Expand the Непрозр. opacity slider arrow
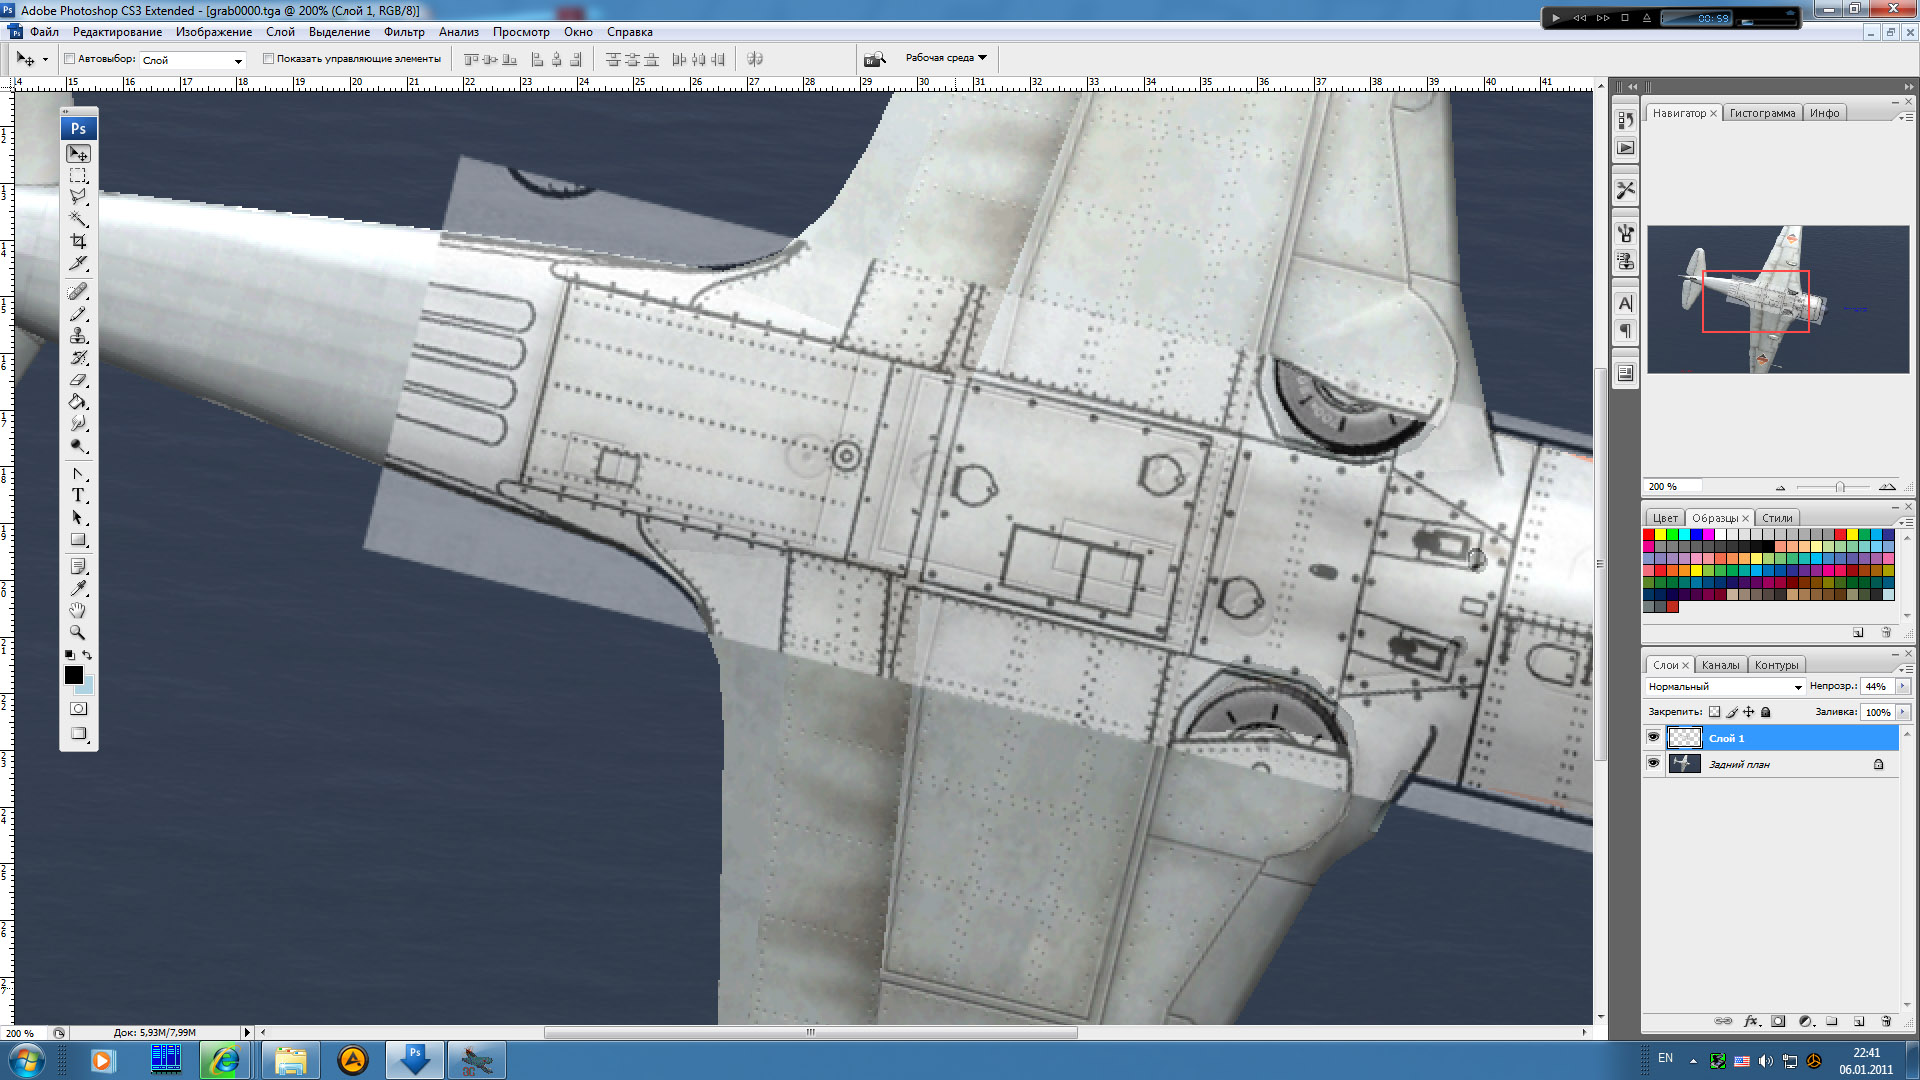The image size is (1920, 1080). 1902,687
